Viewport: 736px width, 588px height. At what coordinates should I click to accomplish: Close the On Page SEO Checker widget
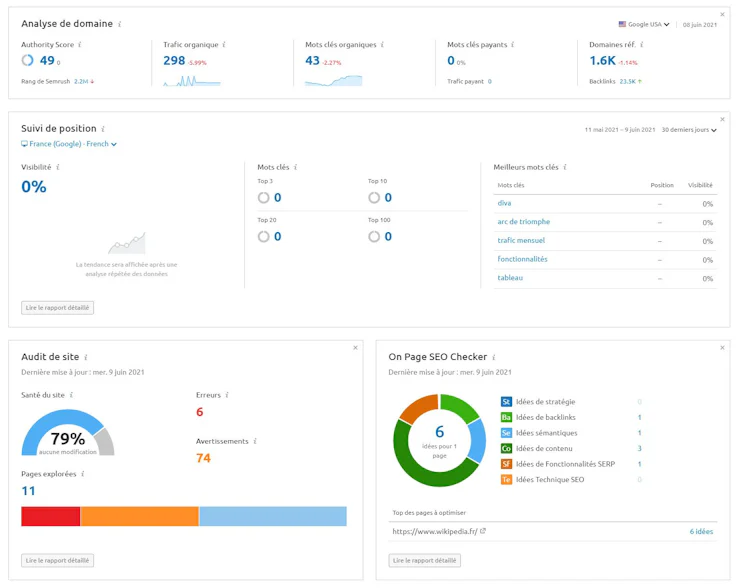[722, 348]
